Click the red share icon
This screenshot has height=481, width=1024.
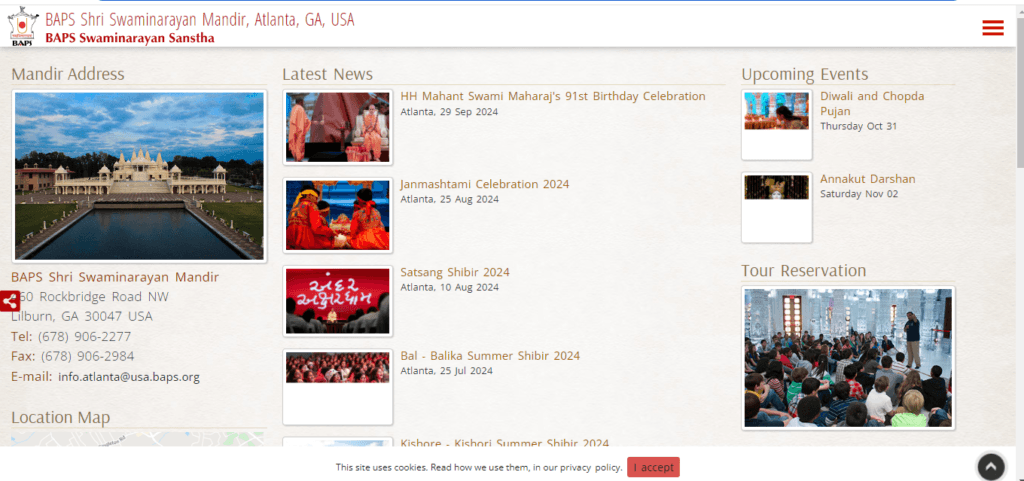point(9,301)
